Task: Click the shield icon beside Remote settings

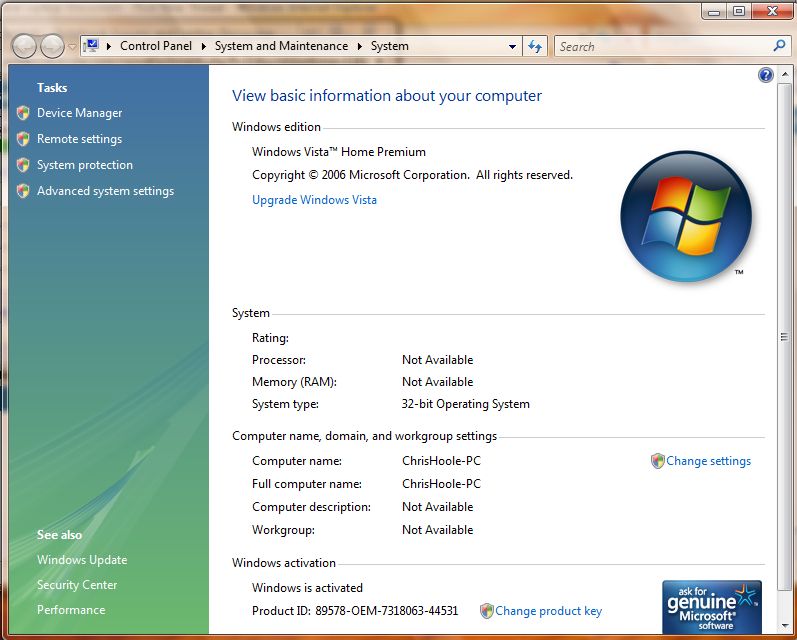Action: 23,139
